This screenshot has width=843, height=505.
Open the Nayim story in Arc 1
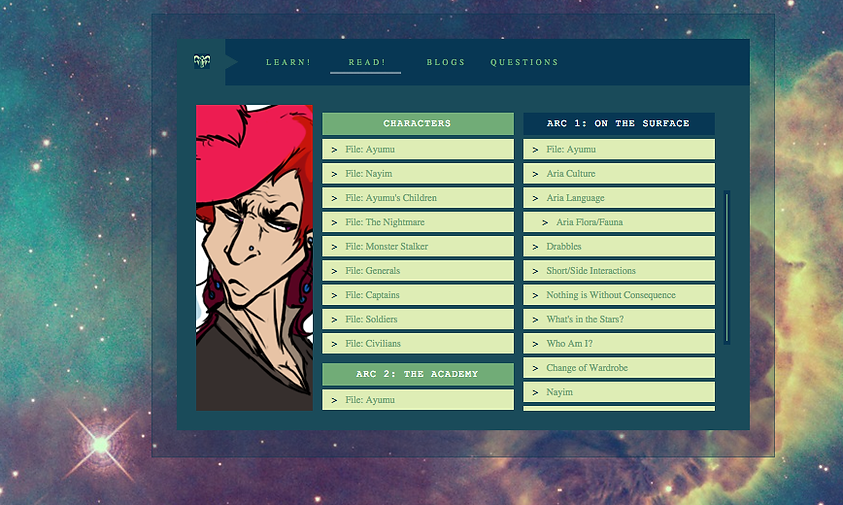point(619,392)
